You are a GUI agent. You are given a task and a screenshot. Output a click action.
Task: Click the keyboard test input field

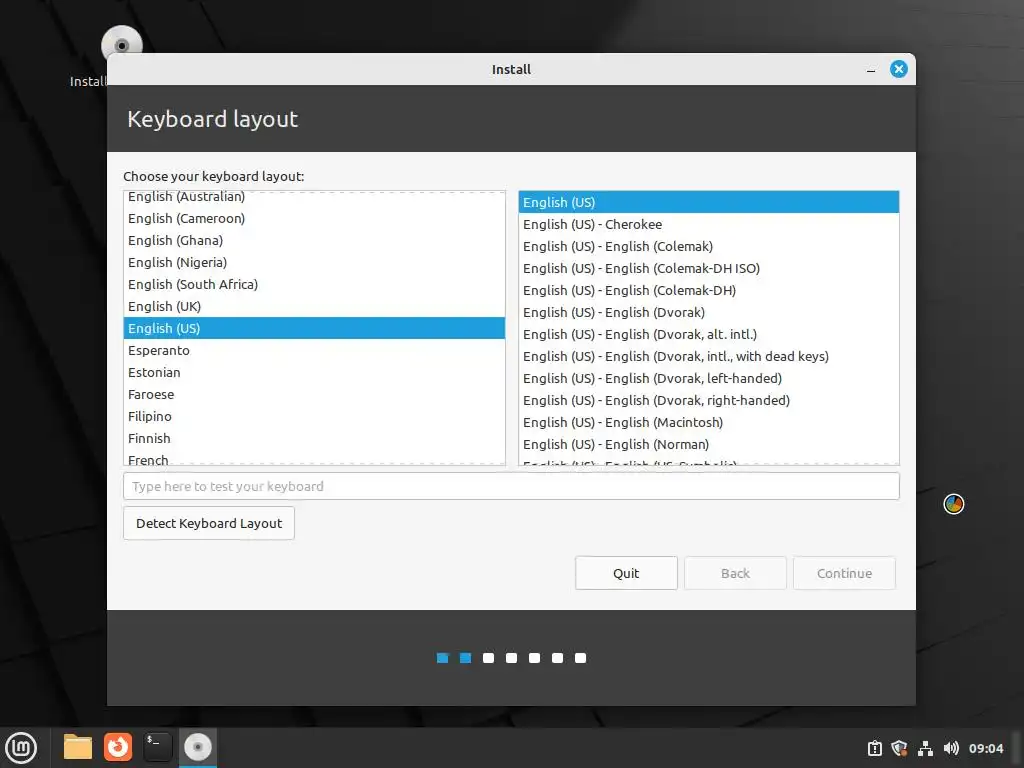point(511,486)
